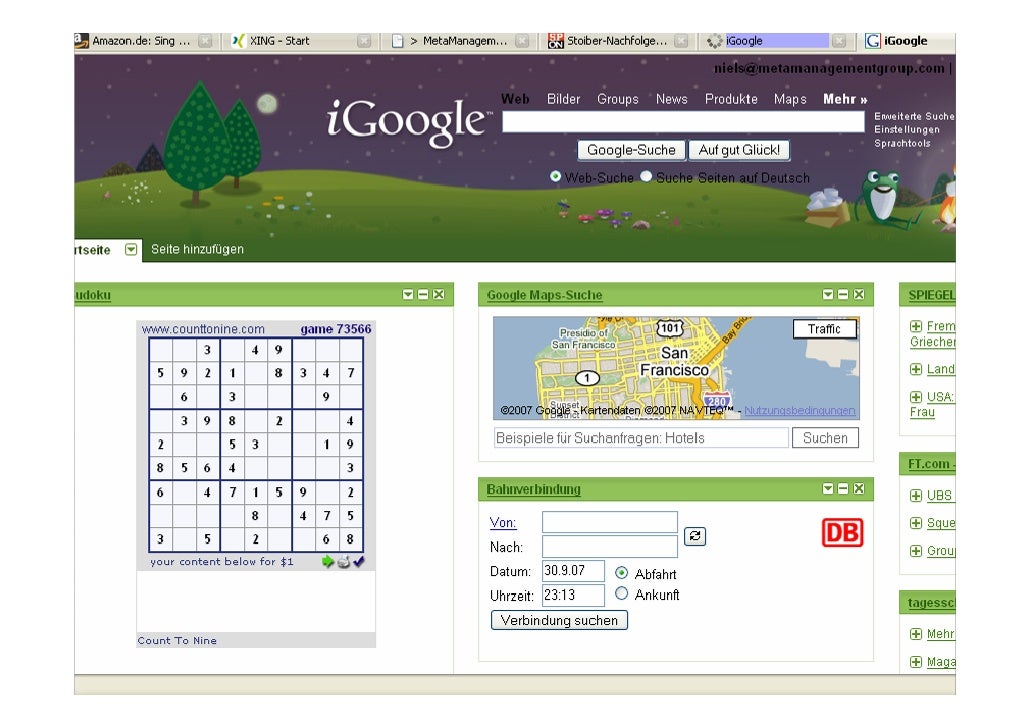Open the Google Maps-Suche gadget menu arrow
Image resolution: width=1030 pixels, height=728 pixels.
(x=828, y=294)
